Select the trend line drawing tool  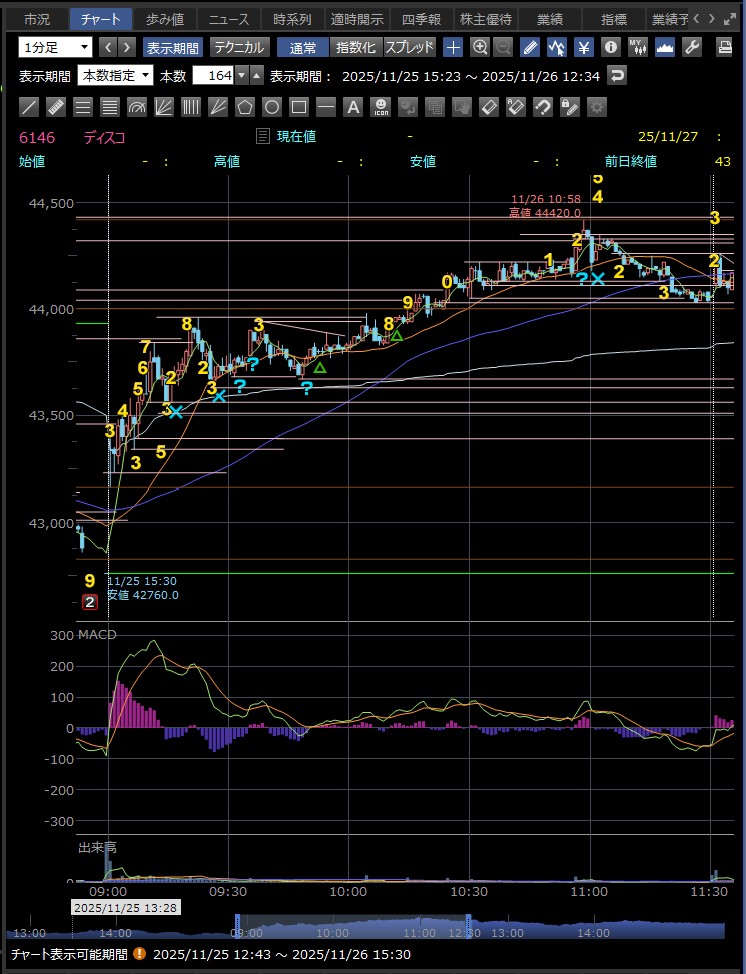pyautogui.click(x=29, y=107)
